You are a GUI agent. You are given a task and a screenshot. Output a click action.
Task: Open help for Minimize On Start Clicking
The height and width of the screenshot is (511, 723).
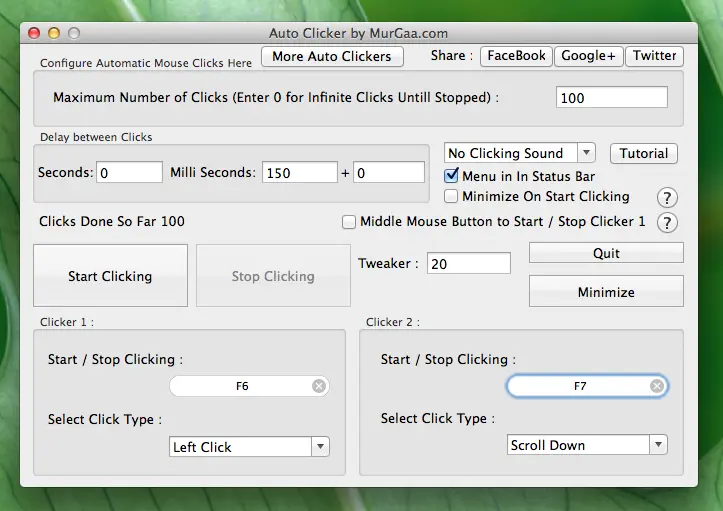[667, 198]
